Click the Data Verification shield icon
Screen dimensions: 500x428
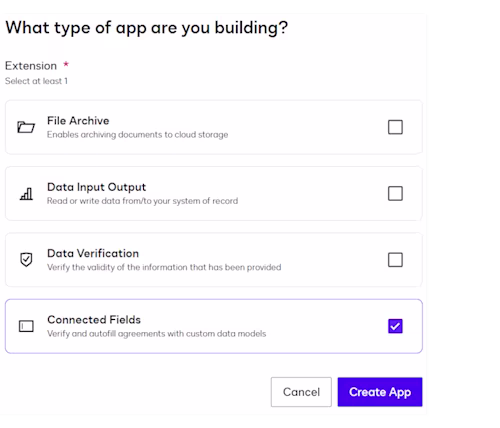tap(26, 260)
